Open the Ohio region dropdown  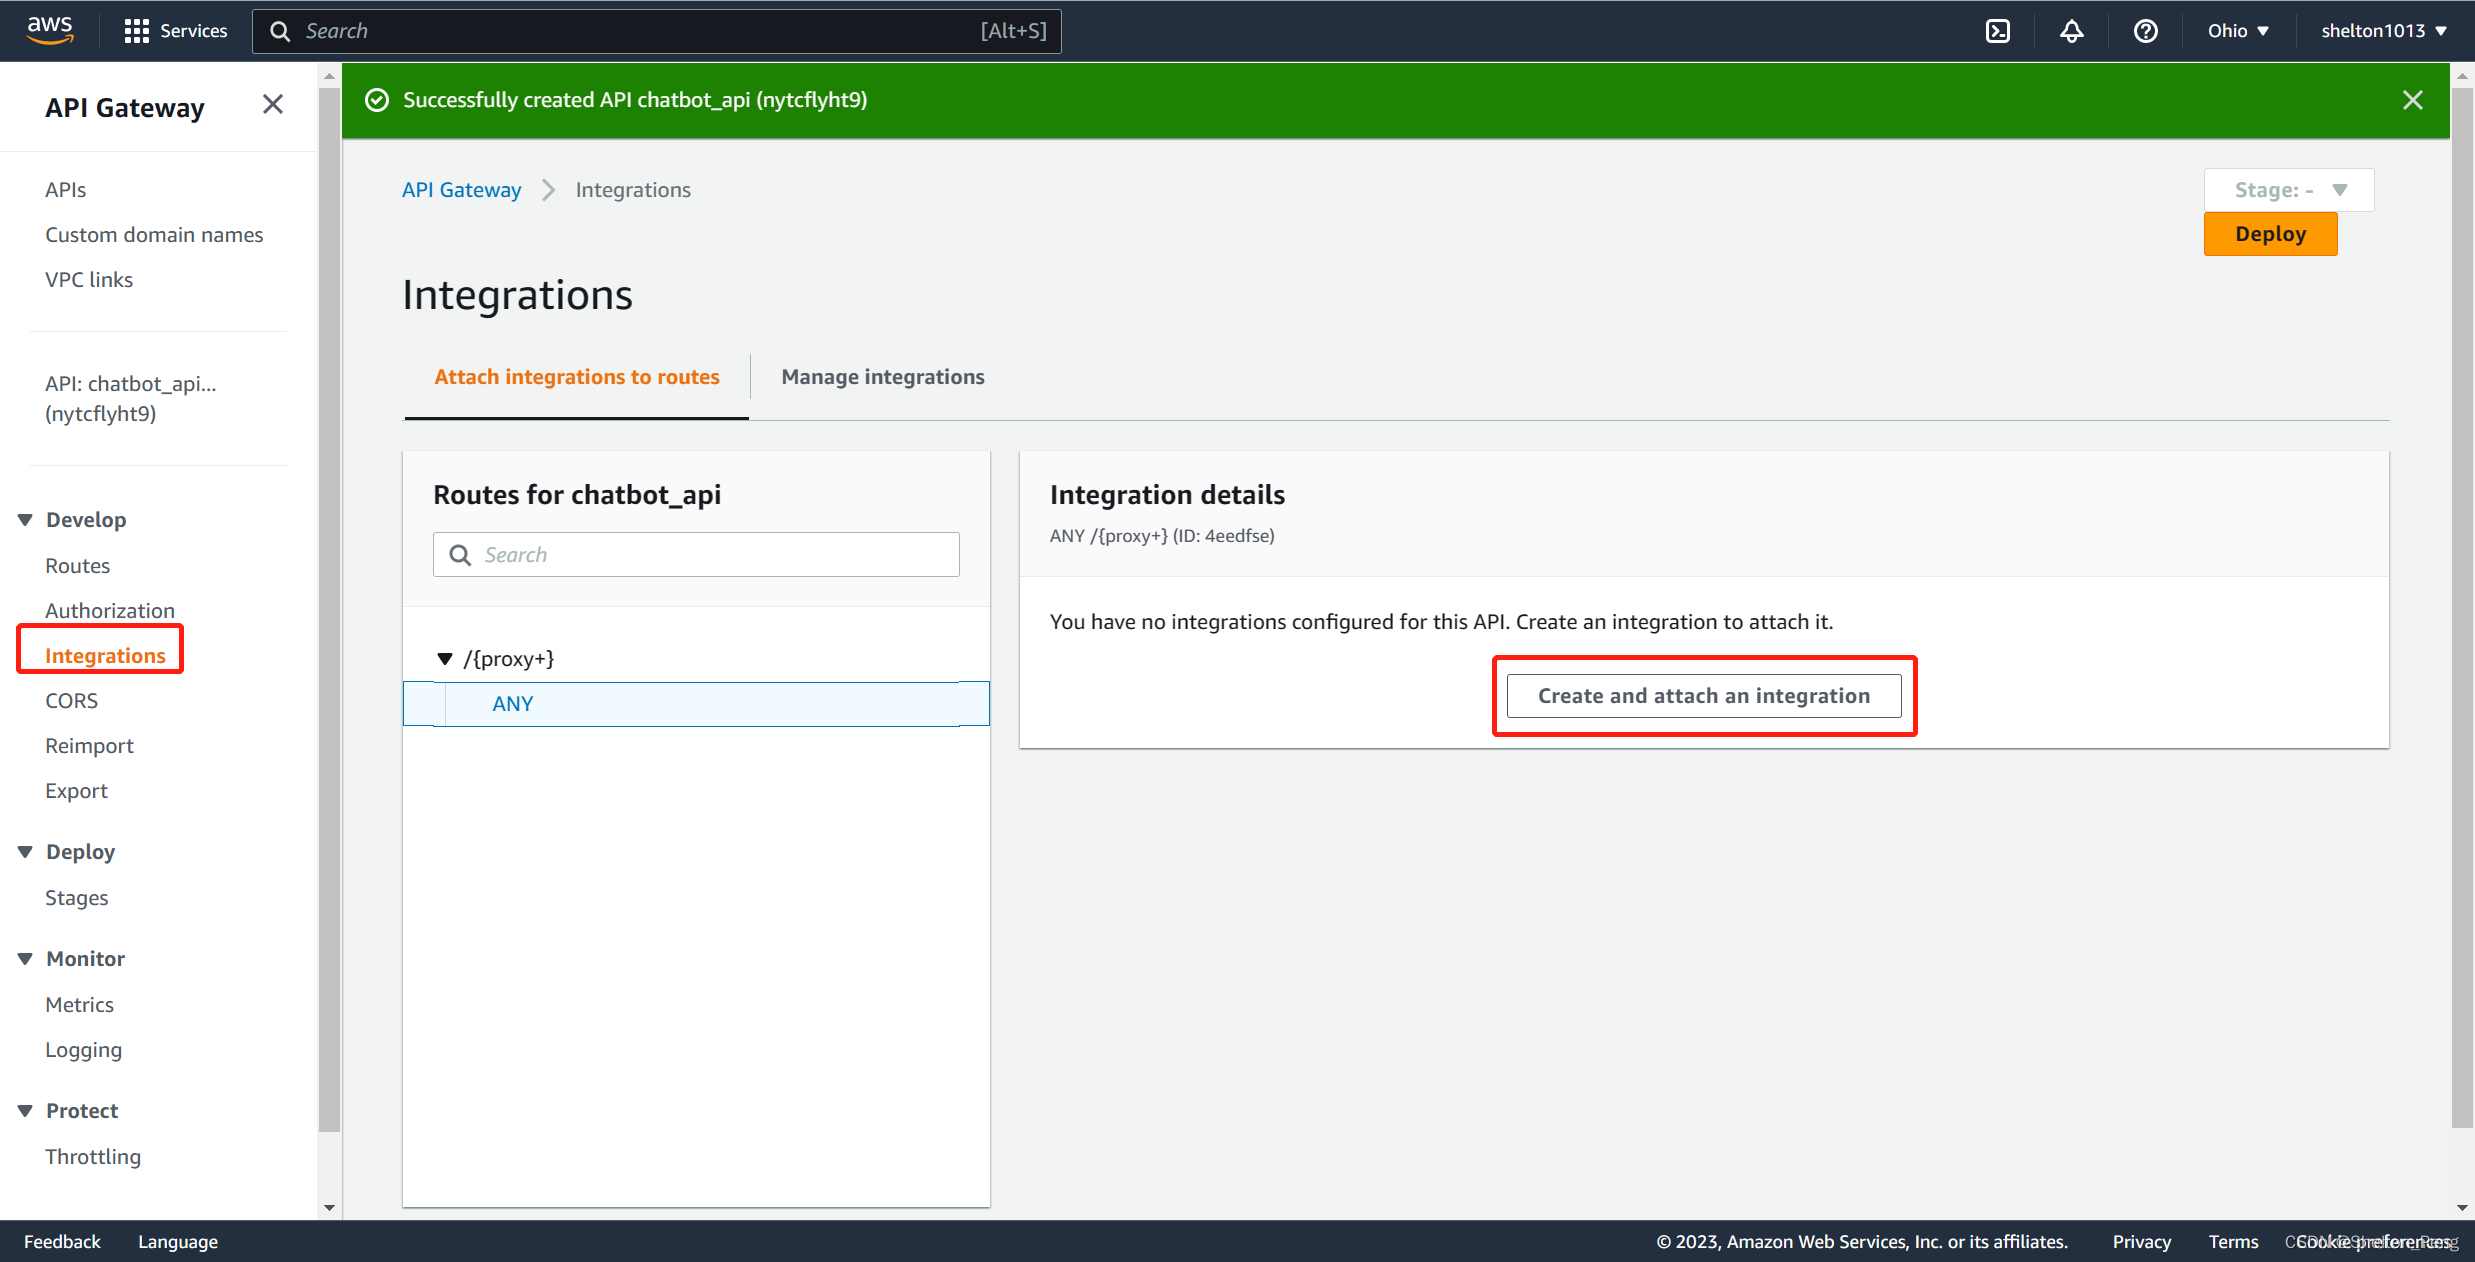(2237, 31)
